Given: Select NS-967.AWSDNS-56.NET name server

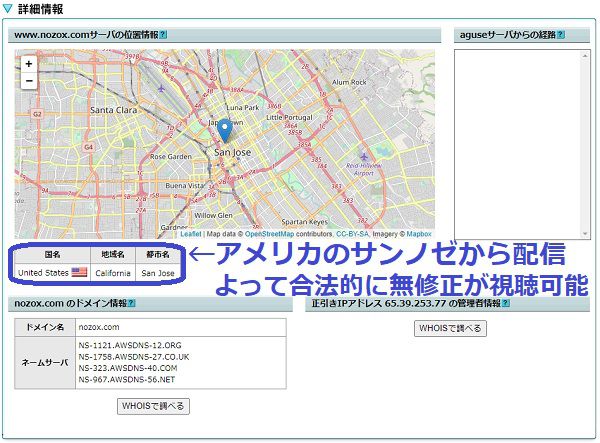Looking at the screenshot, I should click(127, 379).
